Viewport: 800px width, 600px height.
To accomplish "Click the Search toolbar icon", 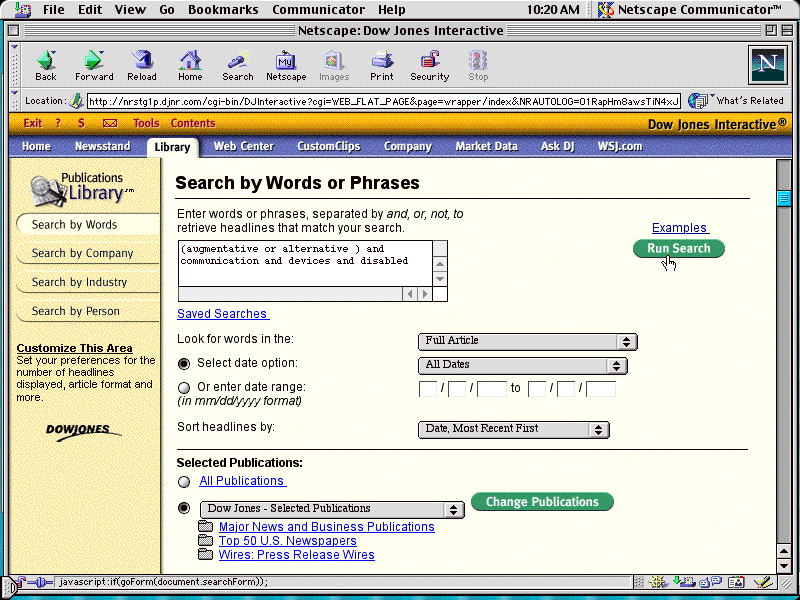I will 238,60.
